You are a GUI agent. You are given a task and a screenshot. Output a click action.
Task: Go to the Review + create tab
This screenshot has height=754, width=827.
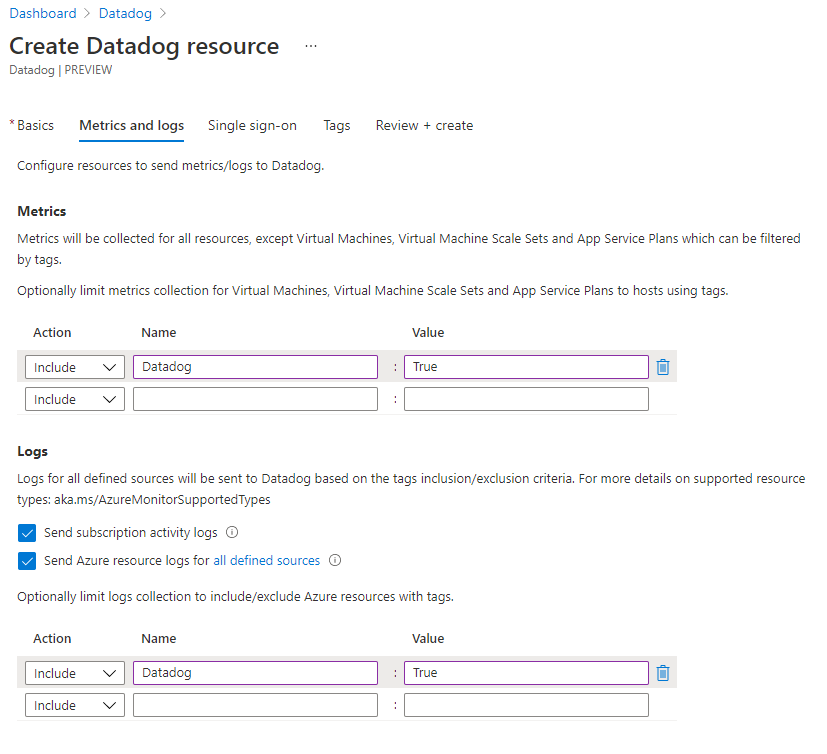(x=424, y=125)
